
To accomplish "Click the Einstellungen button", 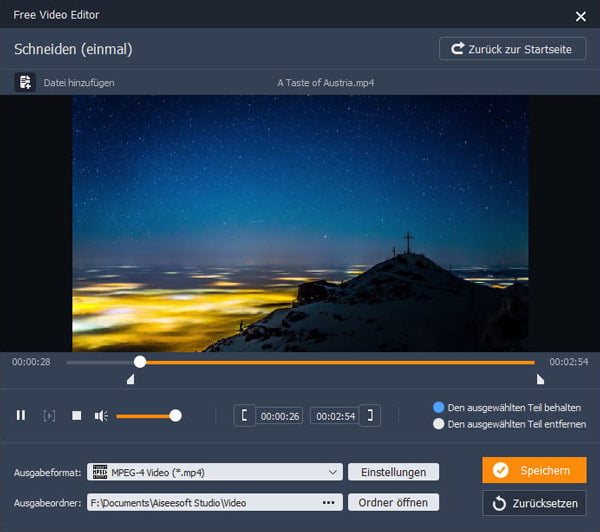I will click(393, 472).
